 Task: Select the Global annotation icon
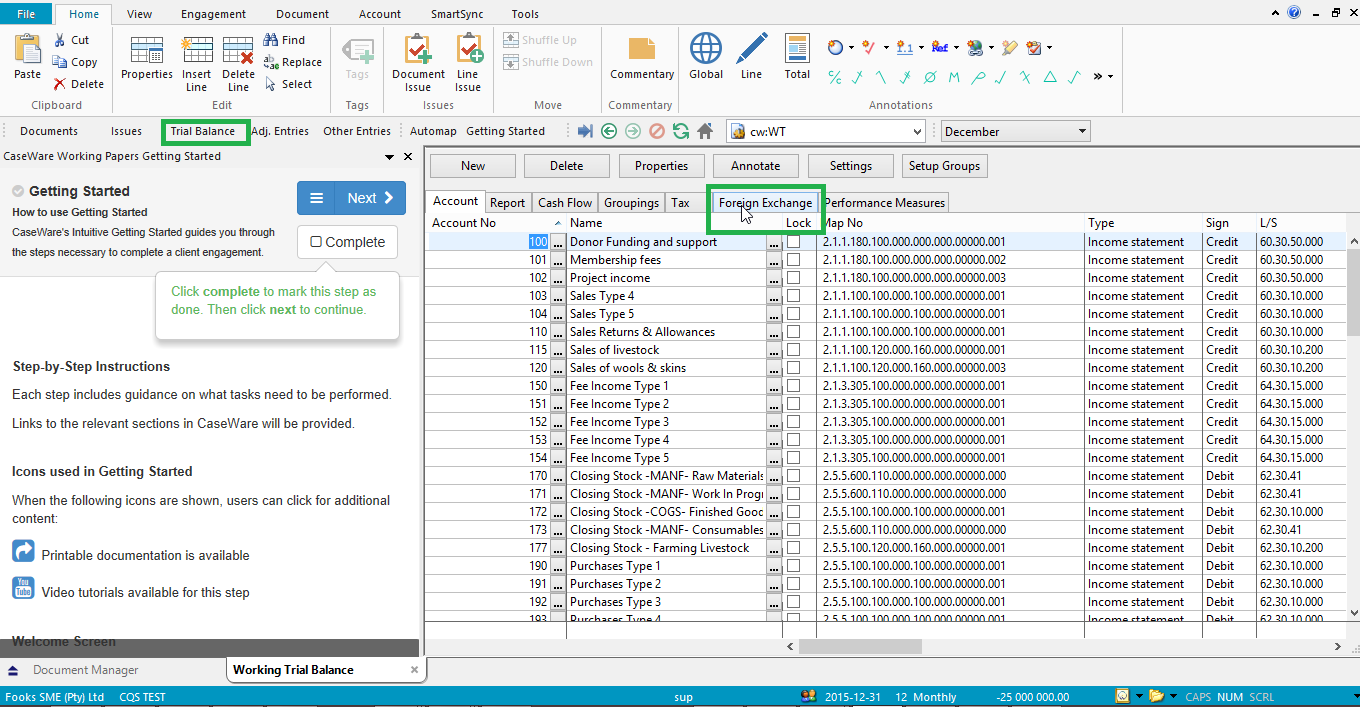pos(706,56)
